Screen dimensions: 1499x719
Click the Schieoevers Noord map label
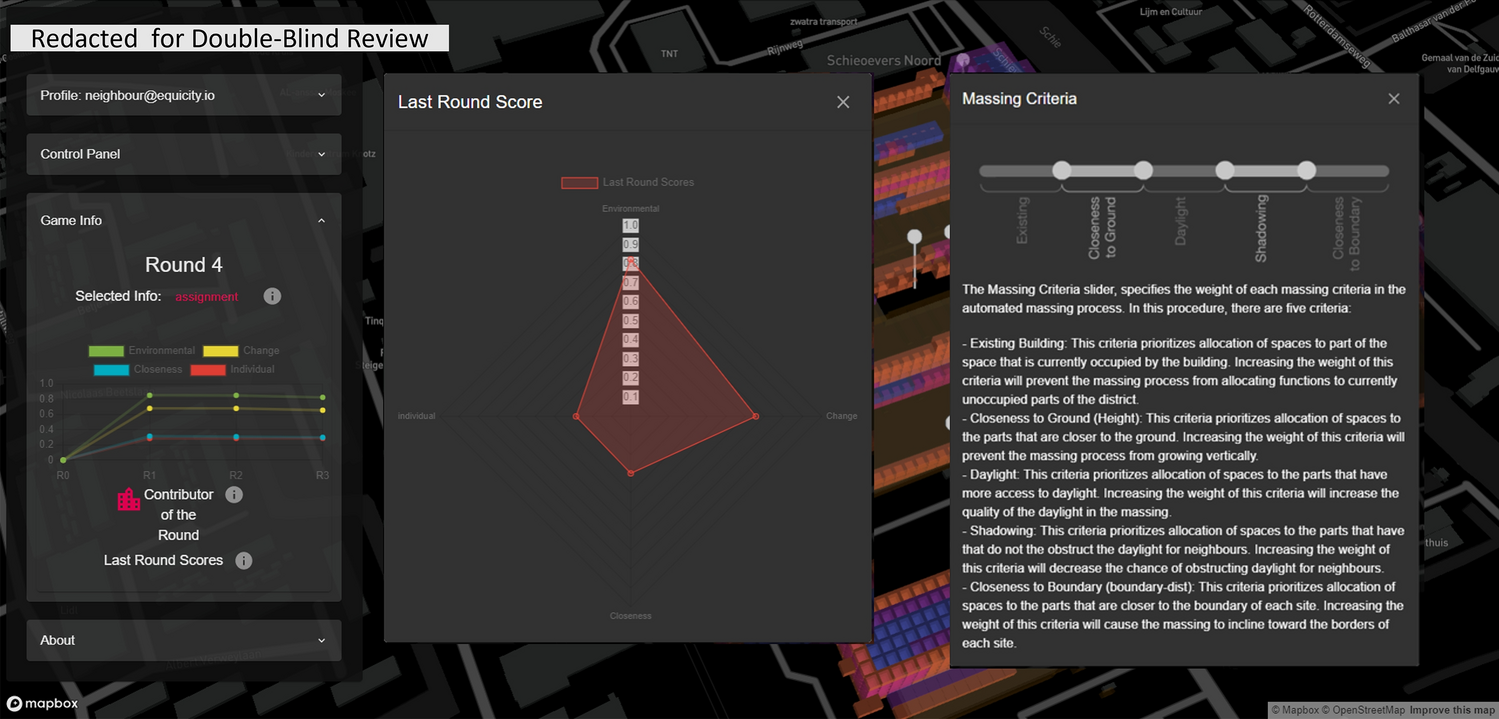(884, 61)
